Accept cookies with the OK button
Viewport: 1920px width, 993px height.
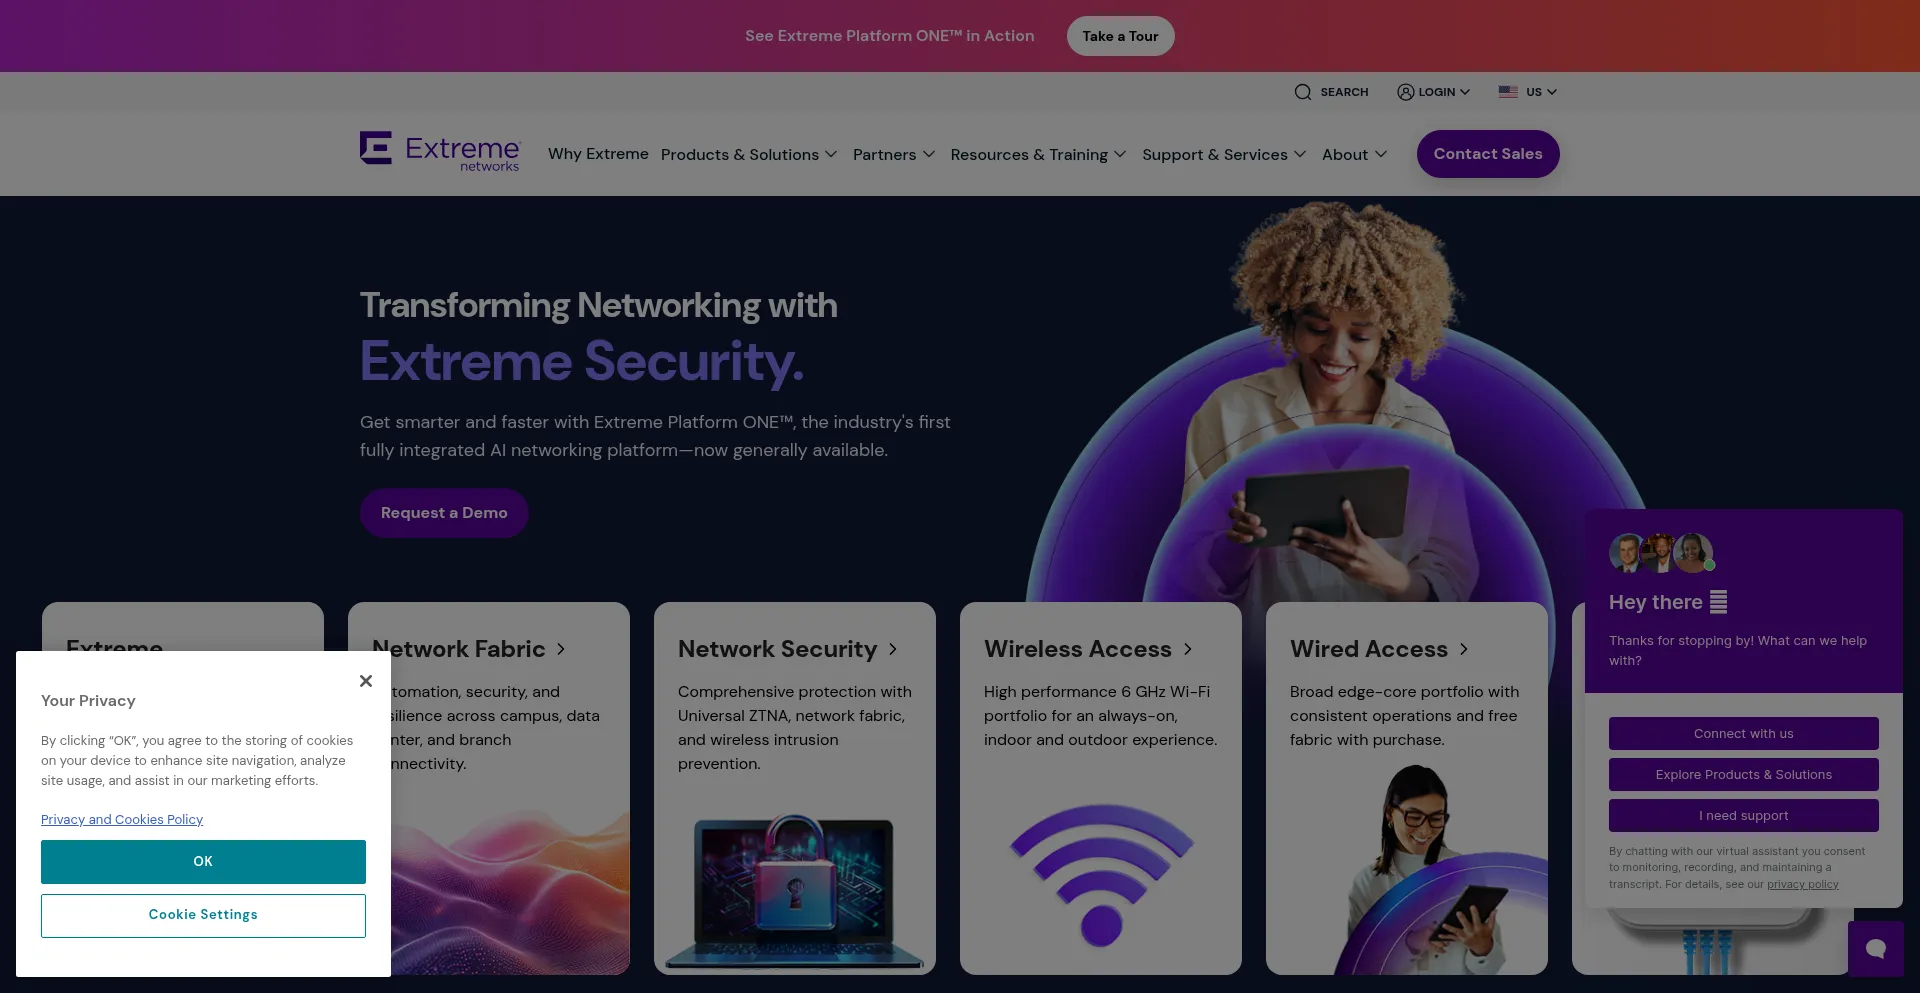tap(203, 862)
